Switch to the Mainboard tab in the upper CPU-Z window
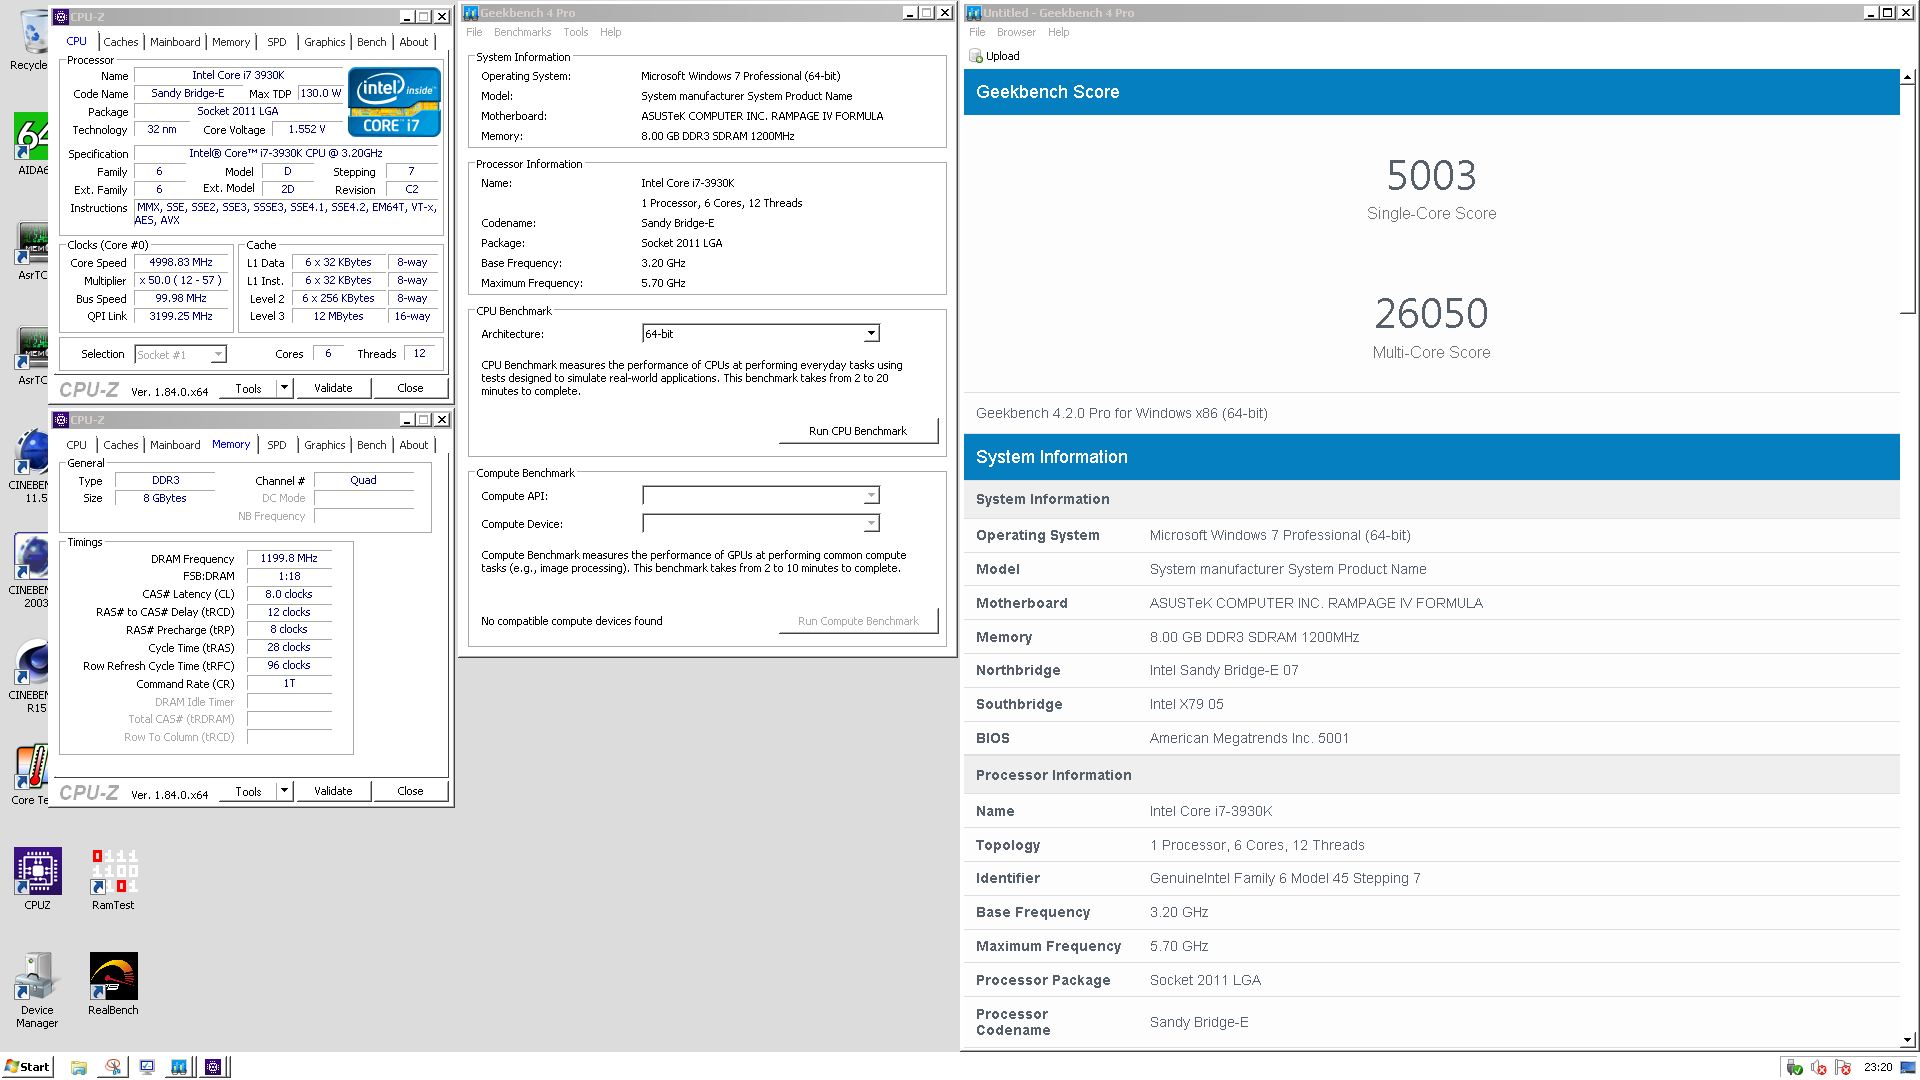This screenshot has width=1920, height=1080. click(175, 42)
